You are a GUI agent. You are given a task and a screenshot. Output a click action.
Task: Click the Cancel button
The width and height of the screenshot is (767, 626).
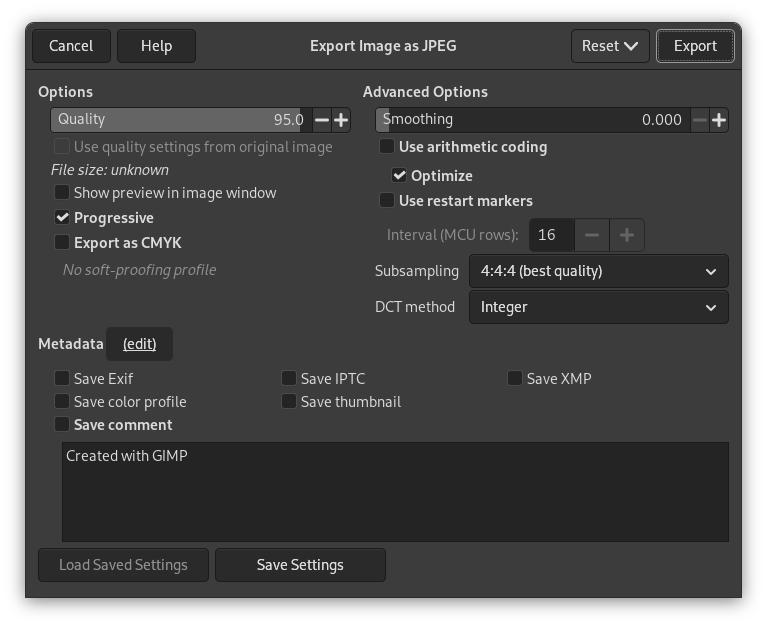tap(71, 46)
